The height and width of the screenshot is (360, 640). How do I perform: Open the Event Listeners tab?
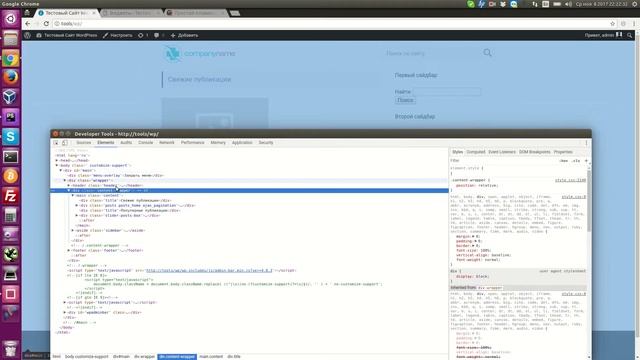(502, 152)
